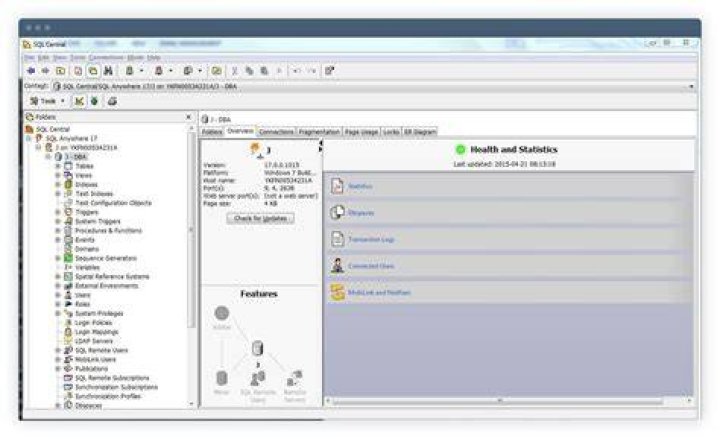Click the Transaction Logs page icon
Screen dimensions: 720x439
[338, 239]
